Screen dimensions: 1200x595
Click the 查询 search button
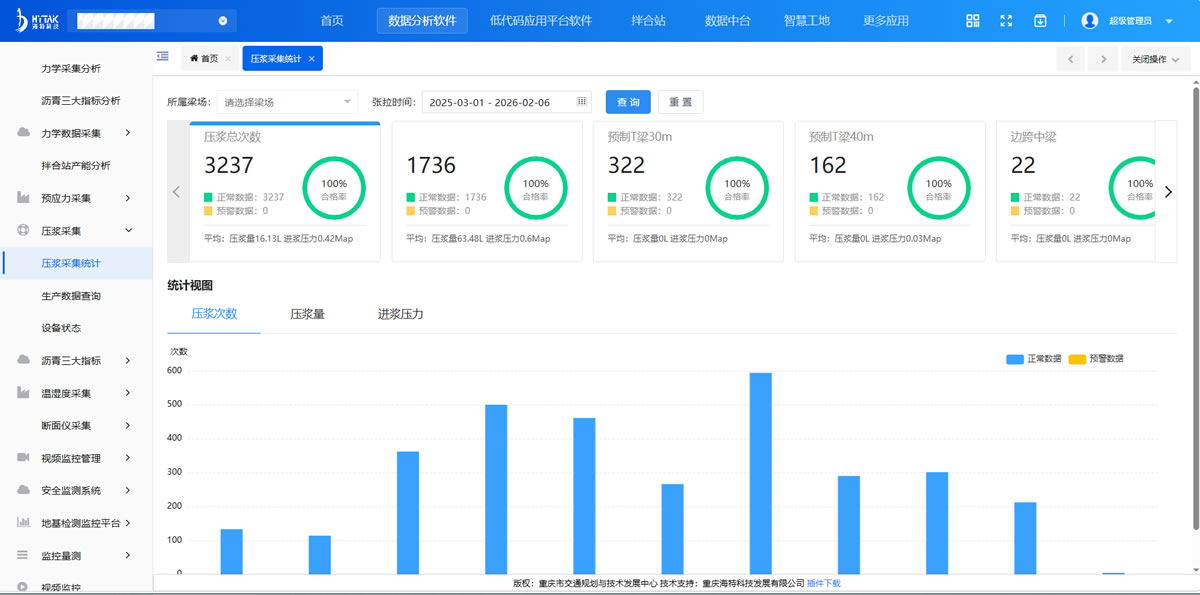(x=628, y=102)
